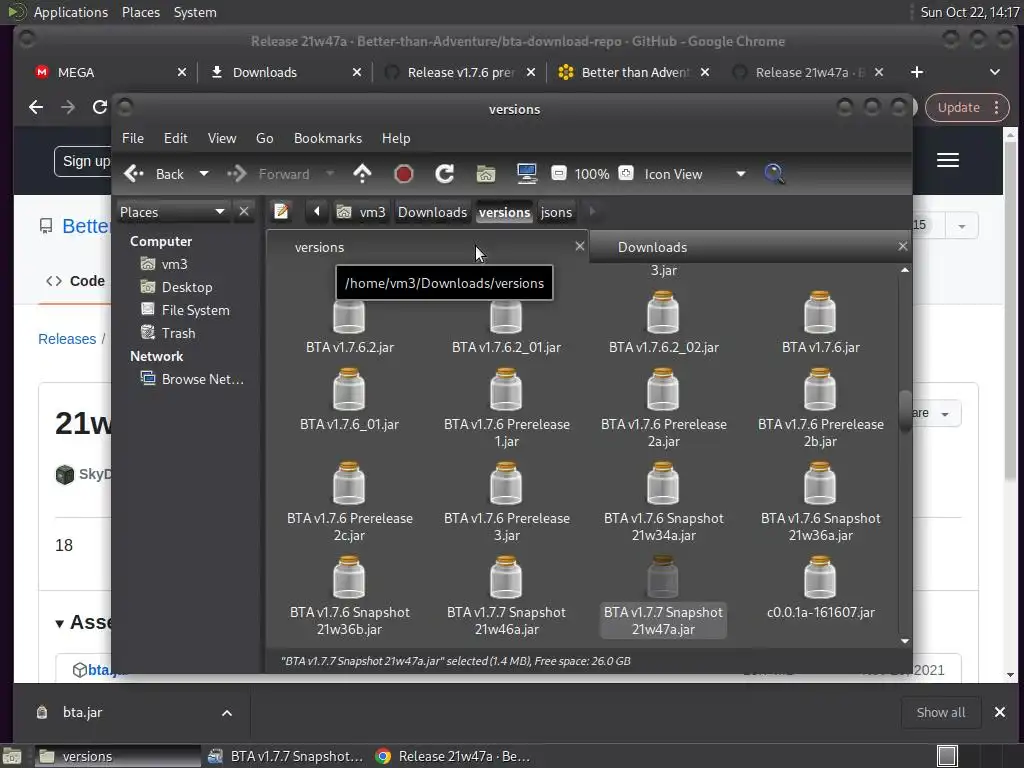Open the Go menu
The width and height of the screenshot is (1024, 768).
click(264, 138)
